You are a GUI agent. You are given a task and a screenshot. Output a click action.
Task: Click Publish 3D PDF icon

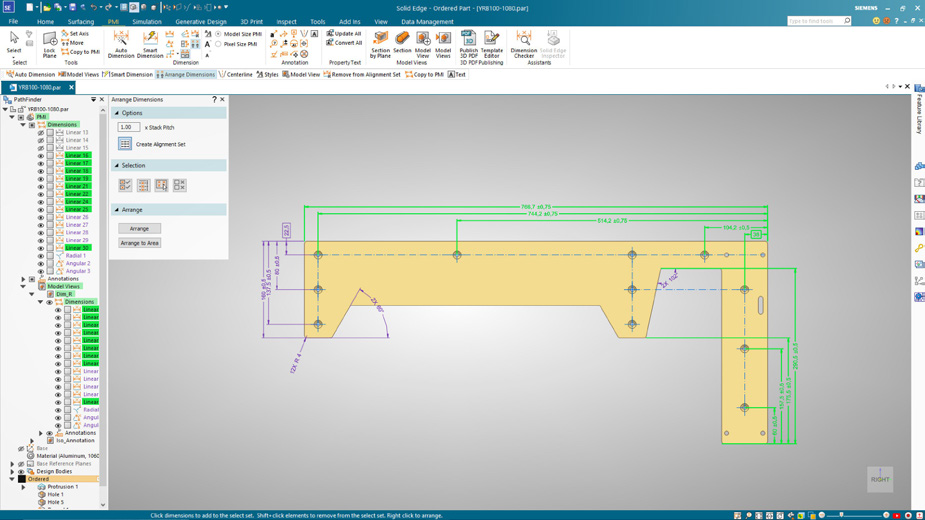(x=468, y=44)
